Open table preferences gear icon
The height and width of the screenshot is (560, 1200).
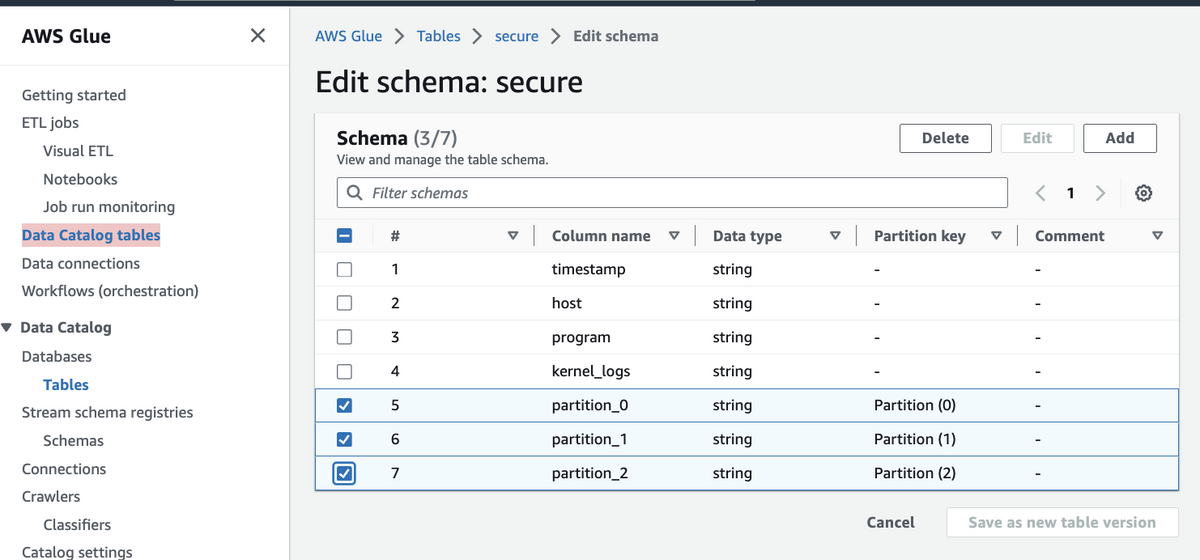[1144, 193]
